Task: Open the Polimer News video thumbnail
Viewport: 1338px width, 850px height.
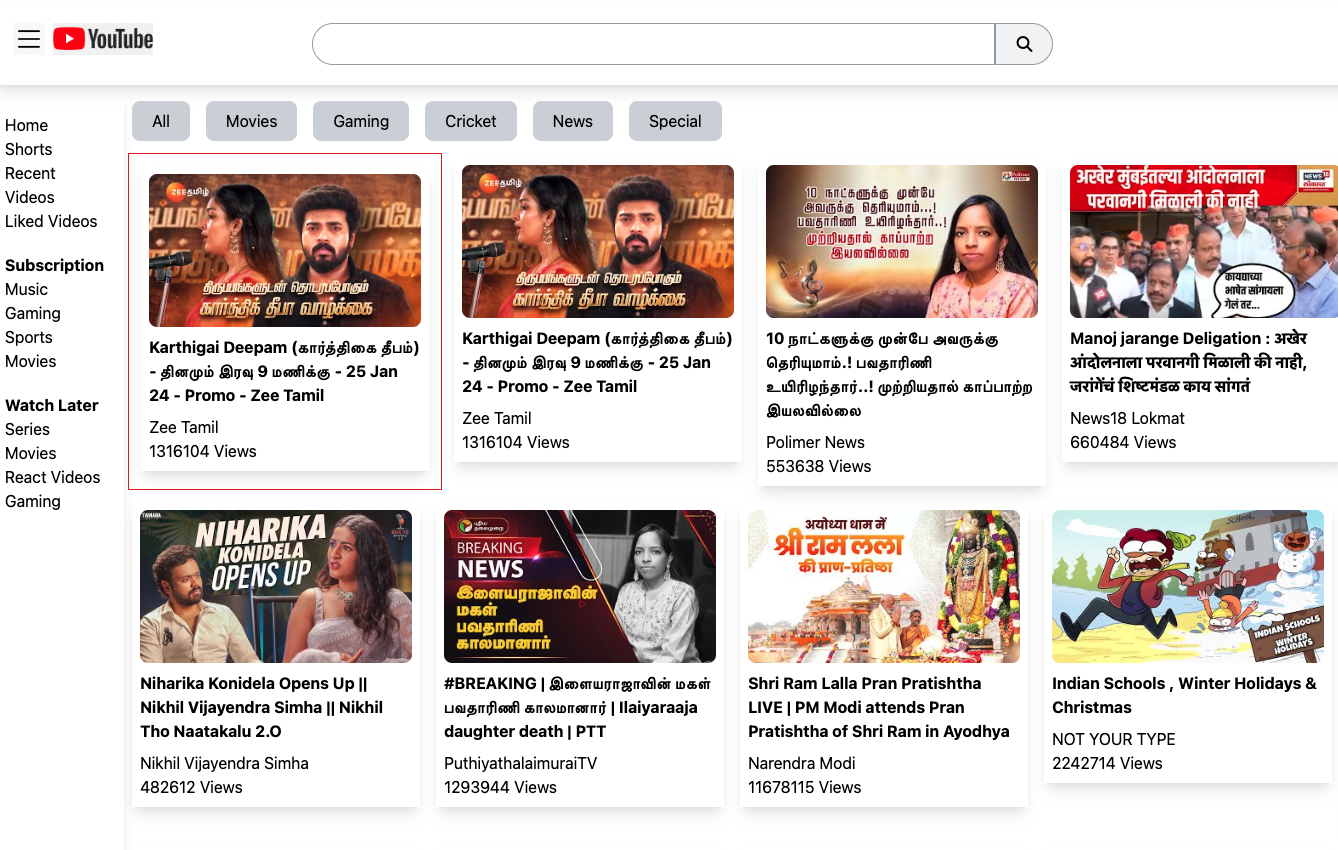Action: coord(902,241)
